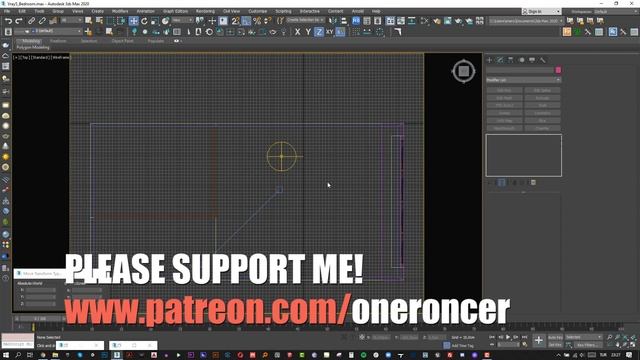The image size is (640, 360).
Task: Click Play Animation button
Action: [508, 337]
